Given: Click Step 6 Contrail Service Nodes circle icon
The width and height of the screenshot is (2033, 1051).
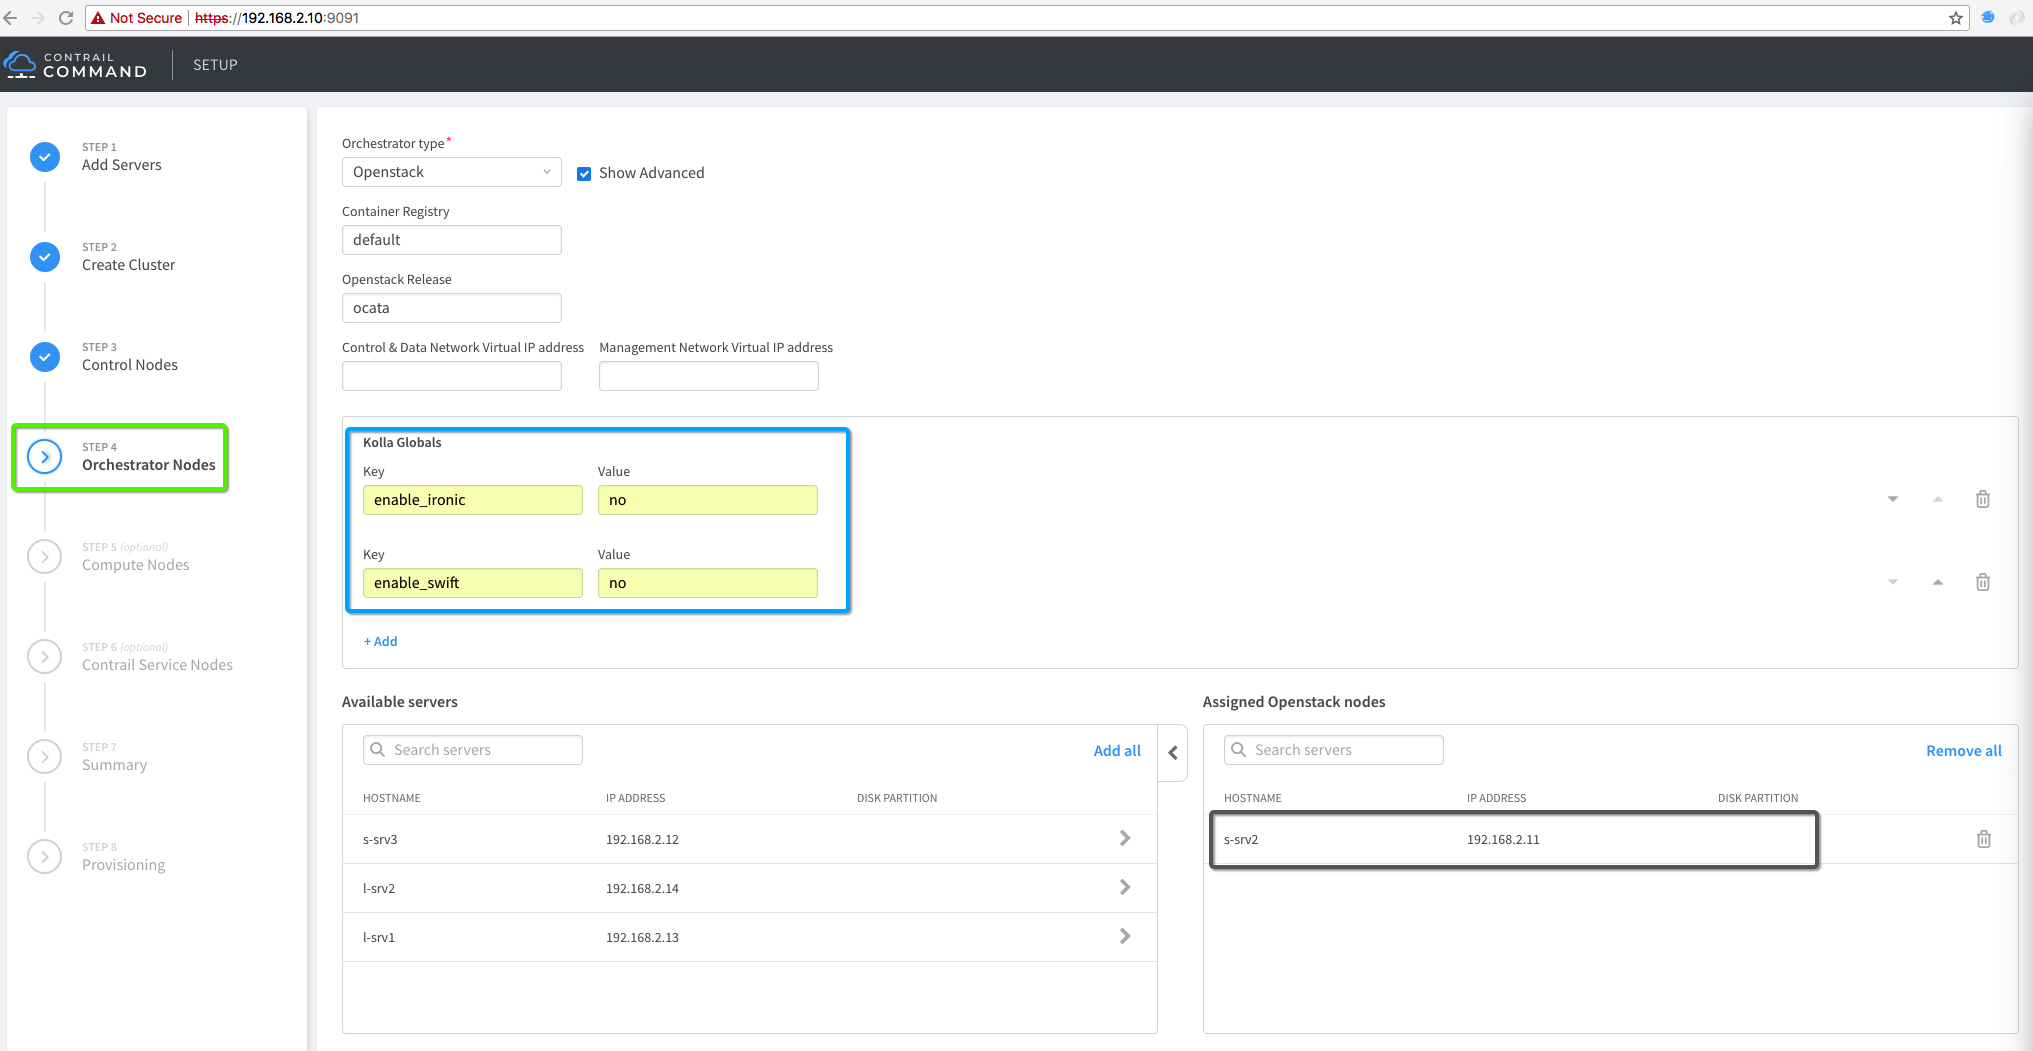Looking at the screenshot, I should pyautogui.click(x=45, y=657).
